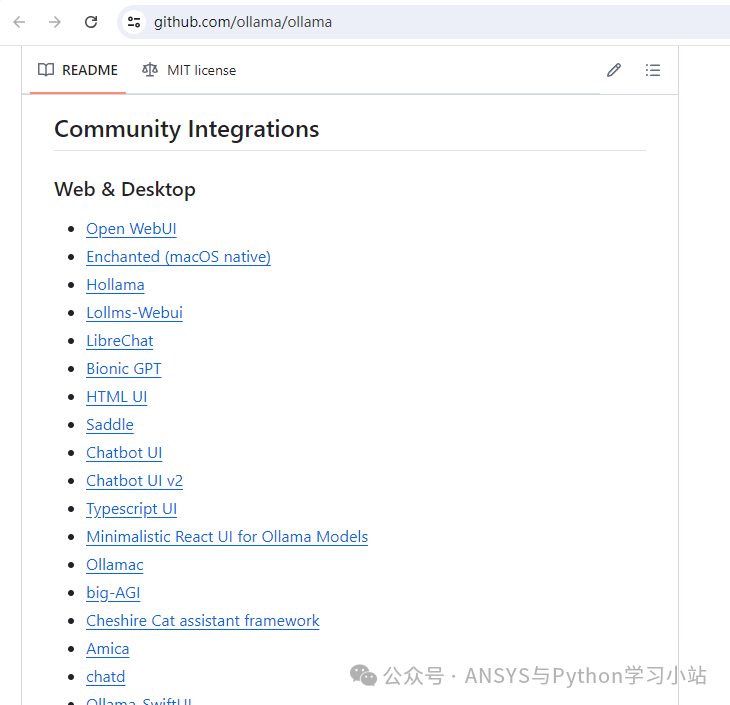Click the Chatbot UI link
This screenshot has height=705, width=730.
pos(124,453)
